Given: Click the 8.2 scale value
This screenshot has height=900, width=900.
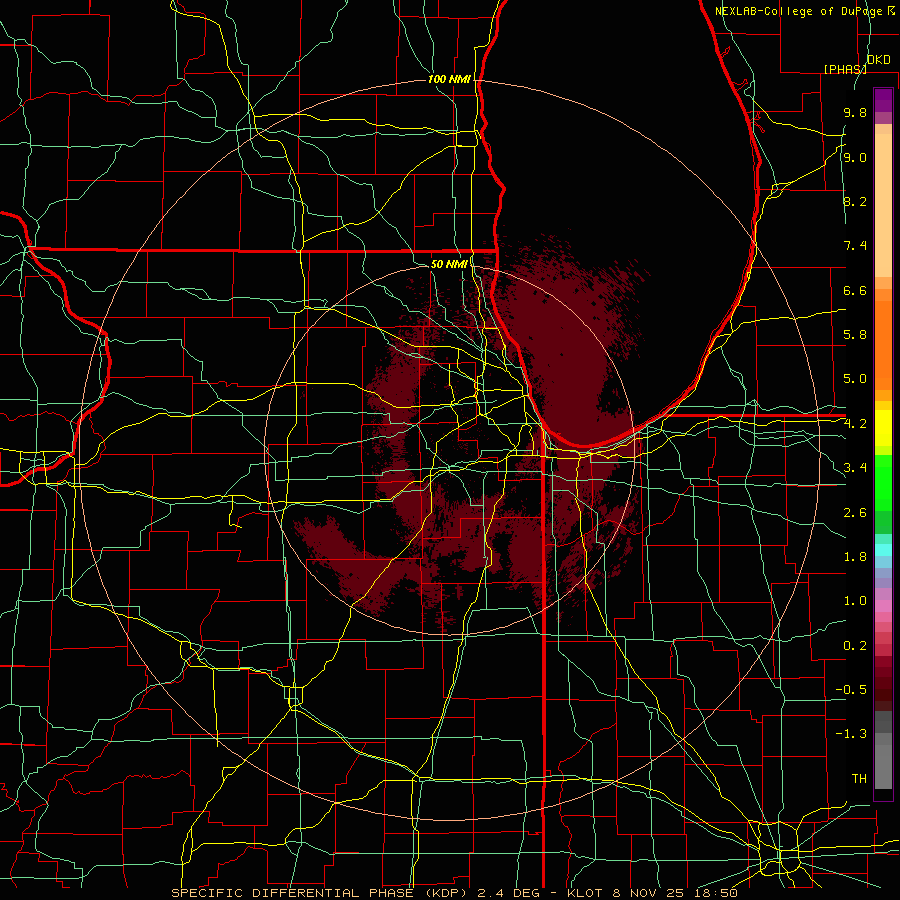Looking at the screenshot, I should 855,201.
